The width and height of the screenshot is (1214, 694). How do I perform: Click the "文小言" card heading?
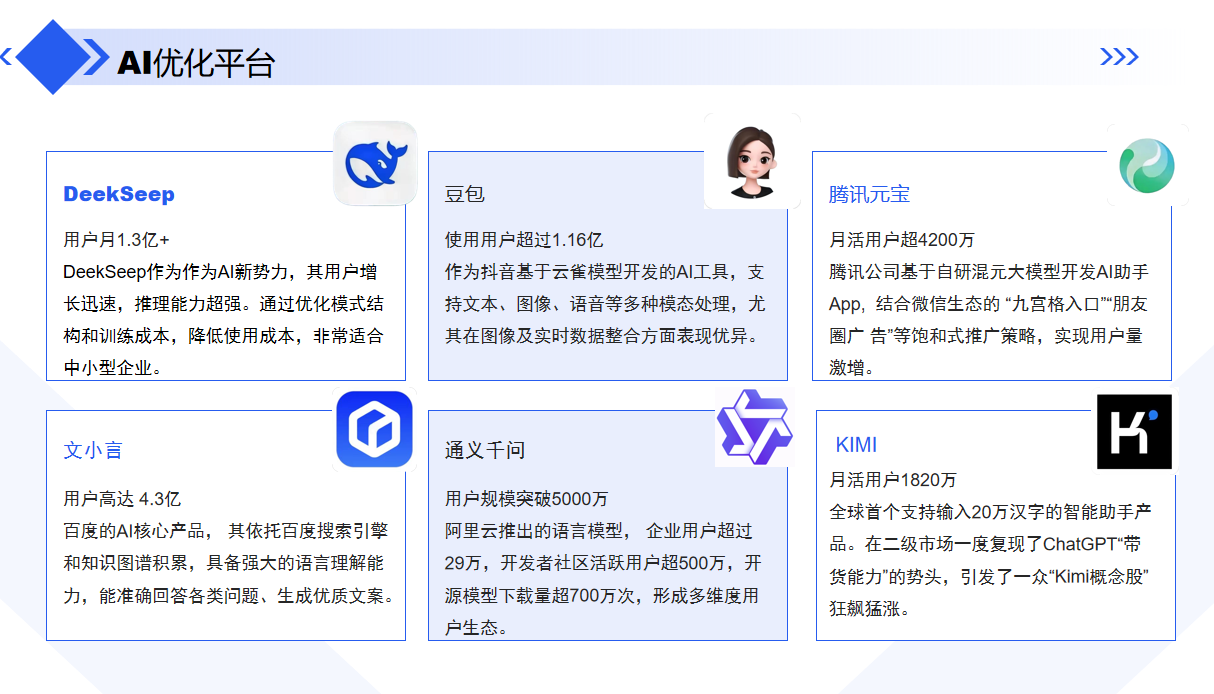click(x=93, y=451)
